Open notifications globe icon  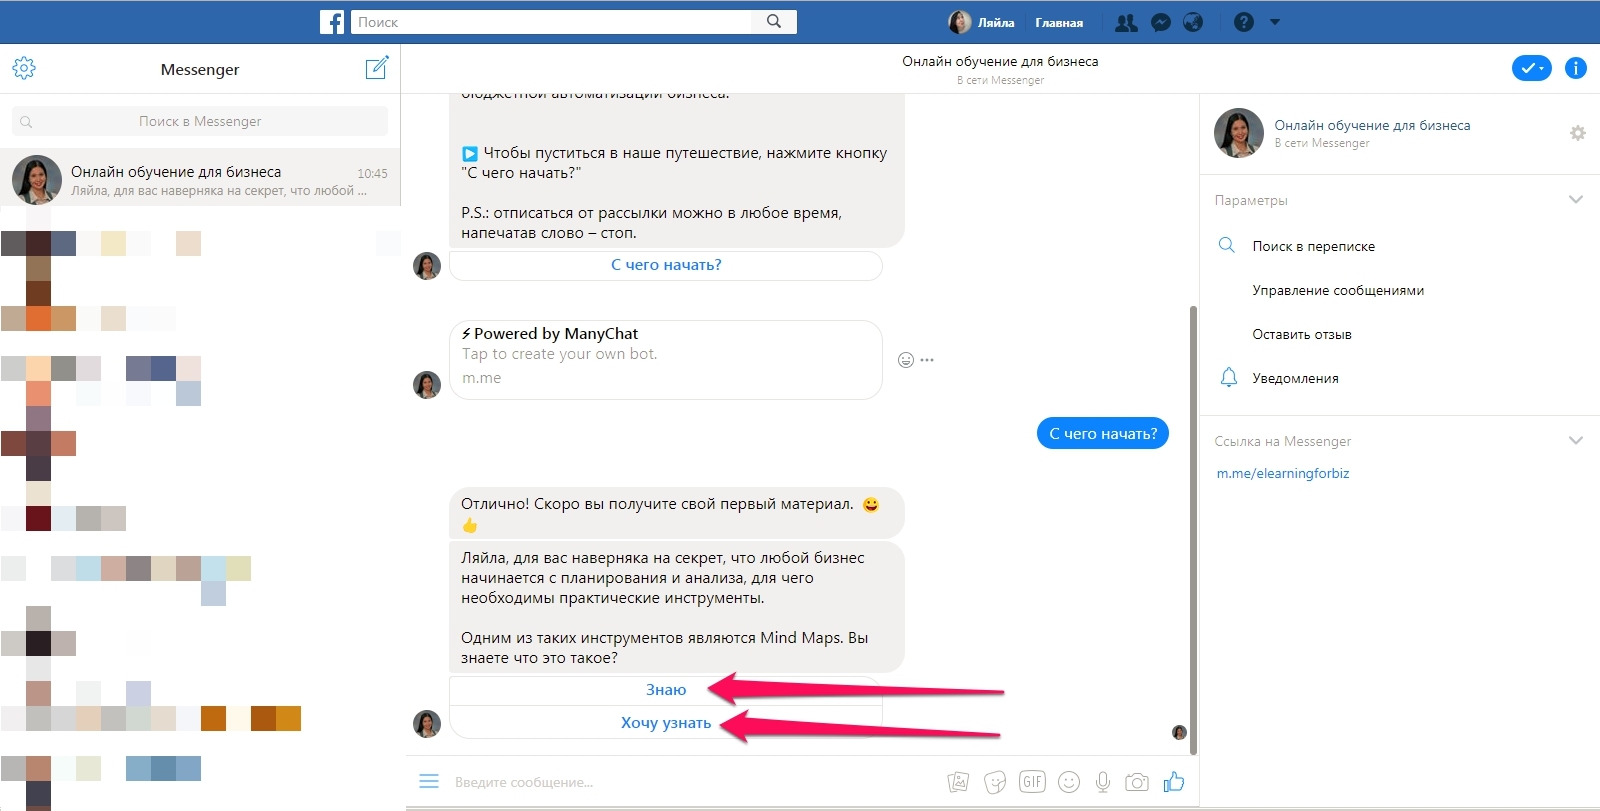pyautogui.click(x=1193, y=22)
